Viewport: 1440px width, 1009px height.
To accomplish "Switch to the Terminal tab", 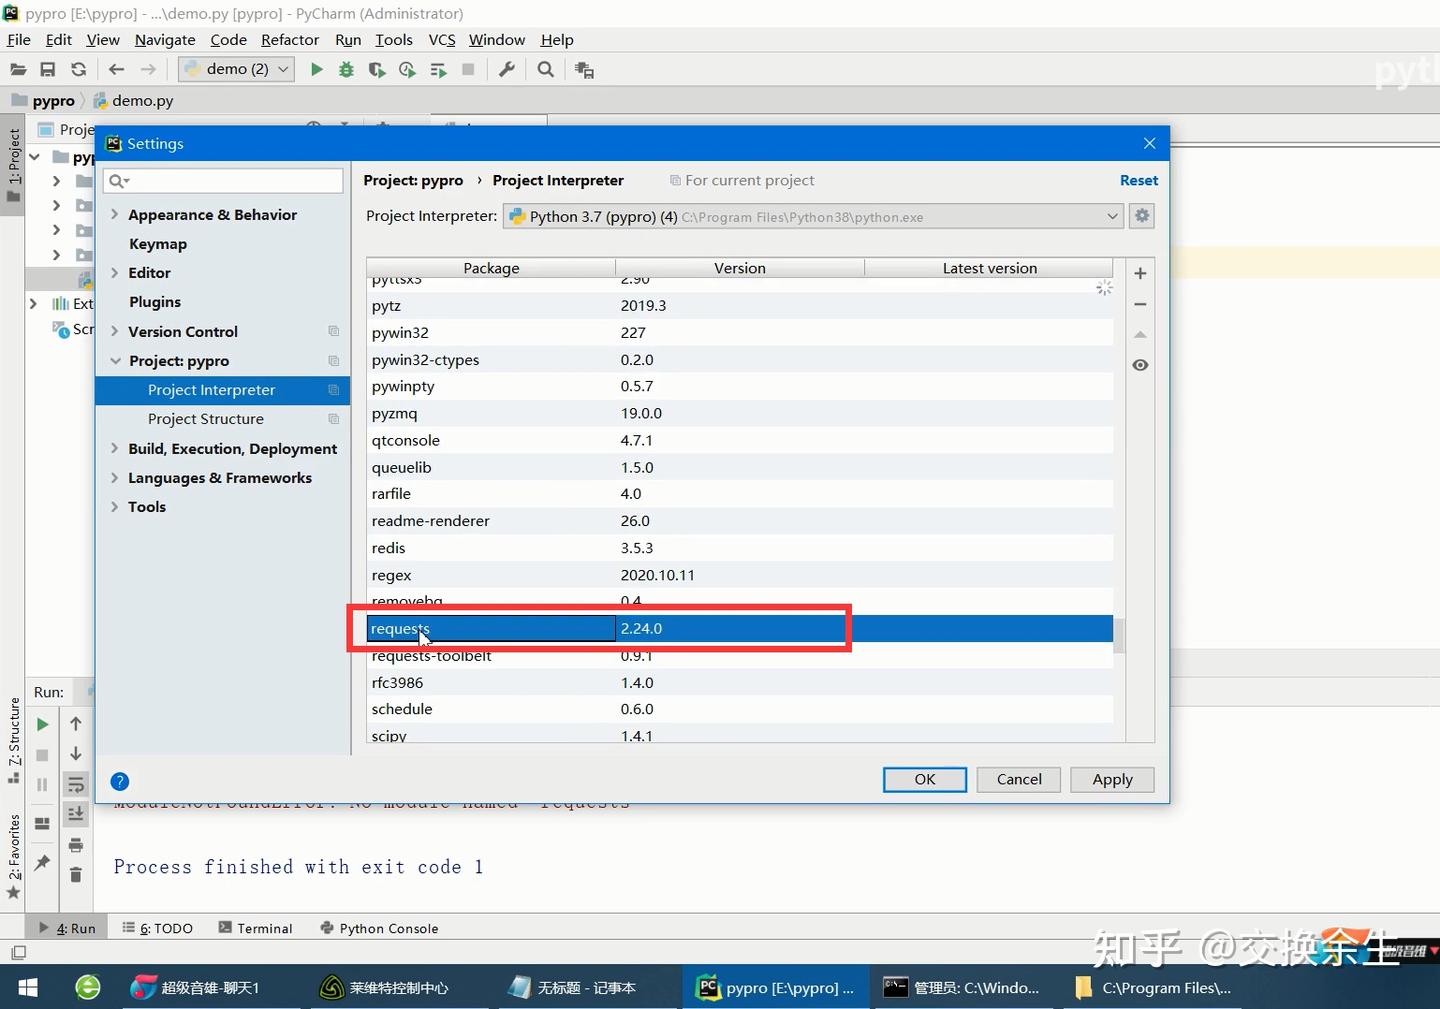I will point(255,928).
